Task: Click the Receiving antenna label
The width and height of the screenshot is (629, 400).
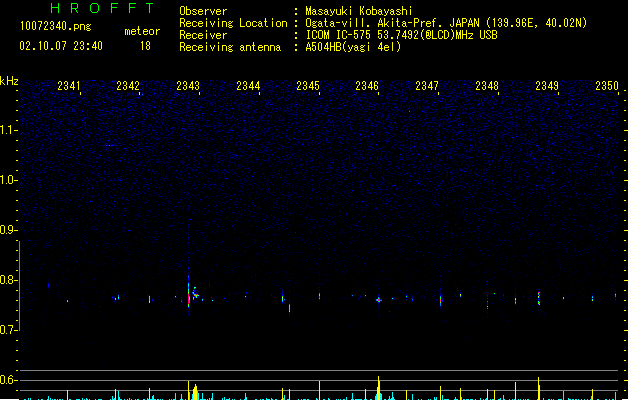Action: (x=230, y=47)
